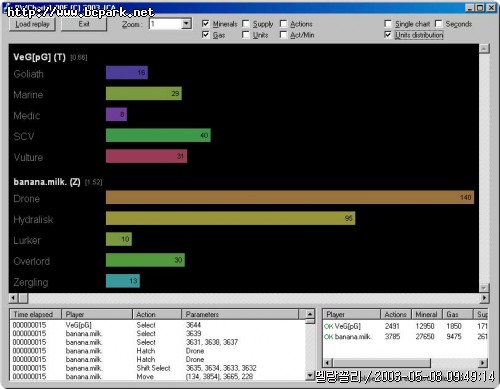
Task: Click the Parameters column header
Action: tap(240, 314)
